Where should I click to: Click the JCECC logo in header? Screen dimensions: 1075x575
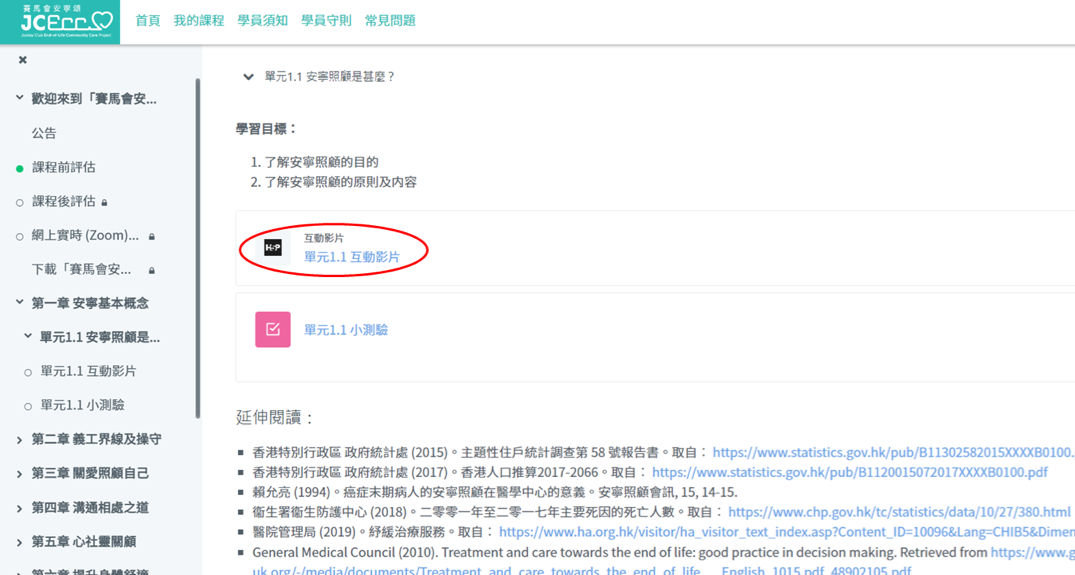60,21
